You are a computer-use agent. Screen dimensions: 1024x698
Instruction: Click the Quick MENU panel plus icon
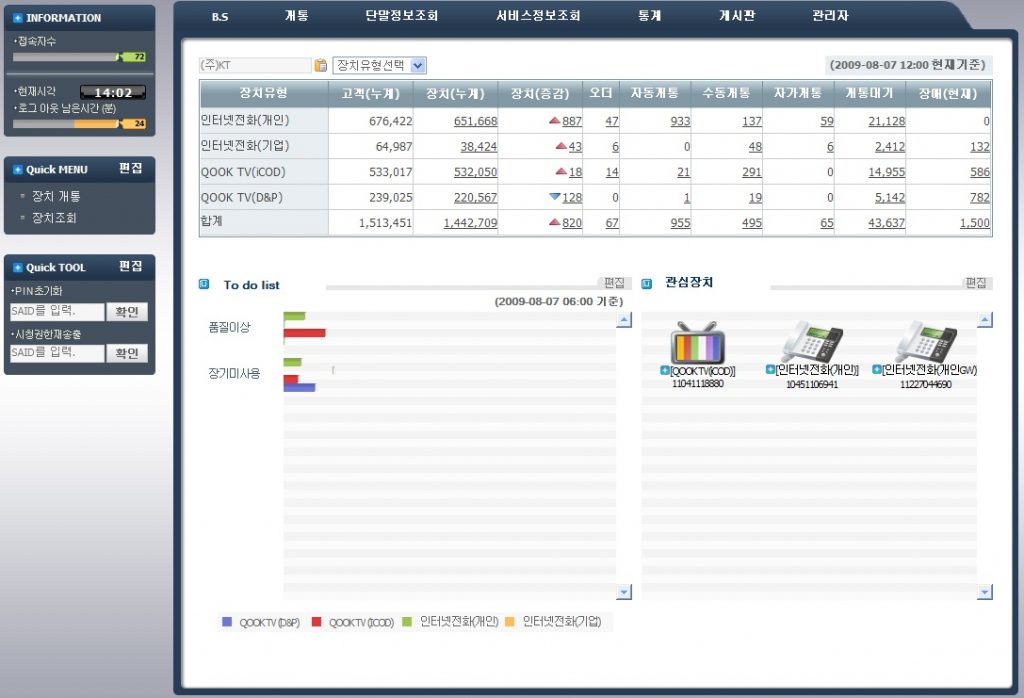click(18, 170)
